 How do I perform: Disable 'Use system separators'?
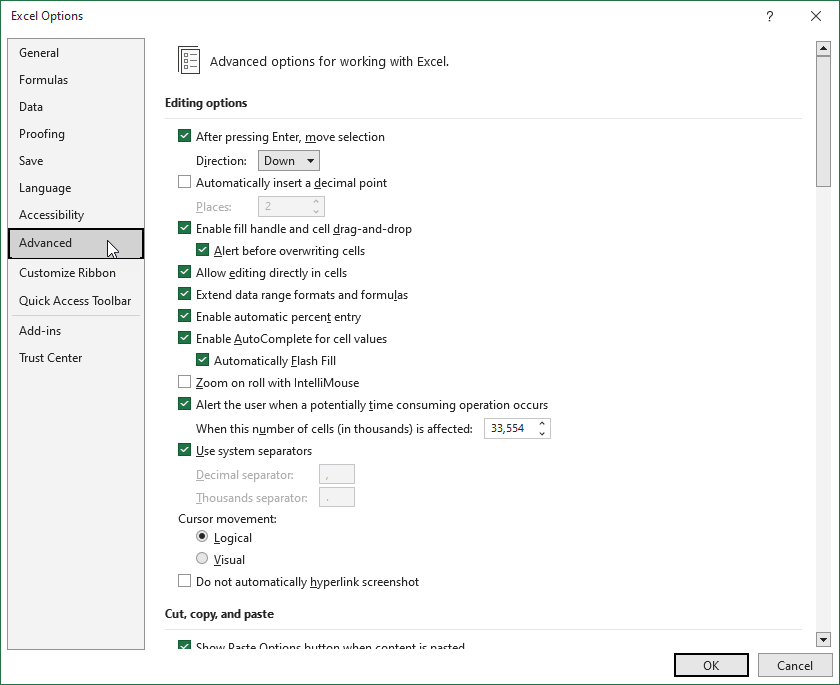click(184, 450)
